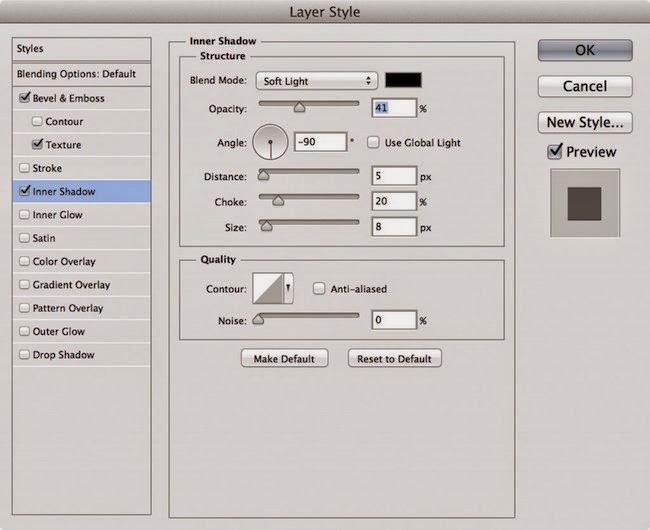Viewport: 650px width, 530px height.
Task: Tick the Outer Glow checkbox
Action: point(24,331)
